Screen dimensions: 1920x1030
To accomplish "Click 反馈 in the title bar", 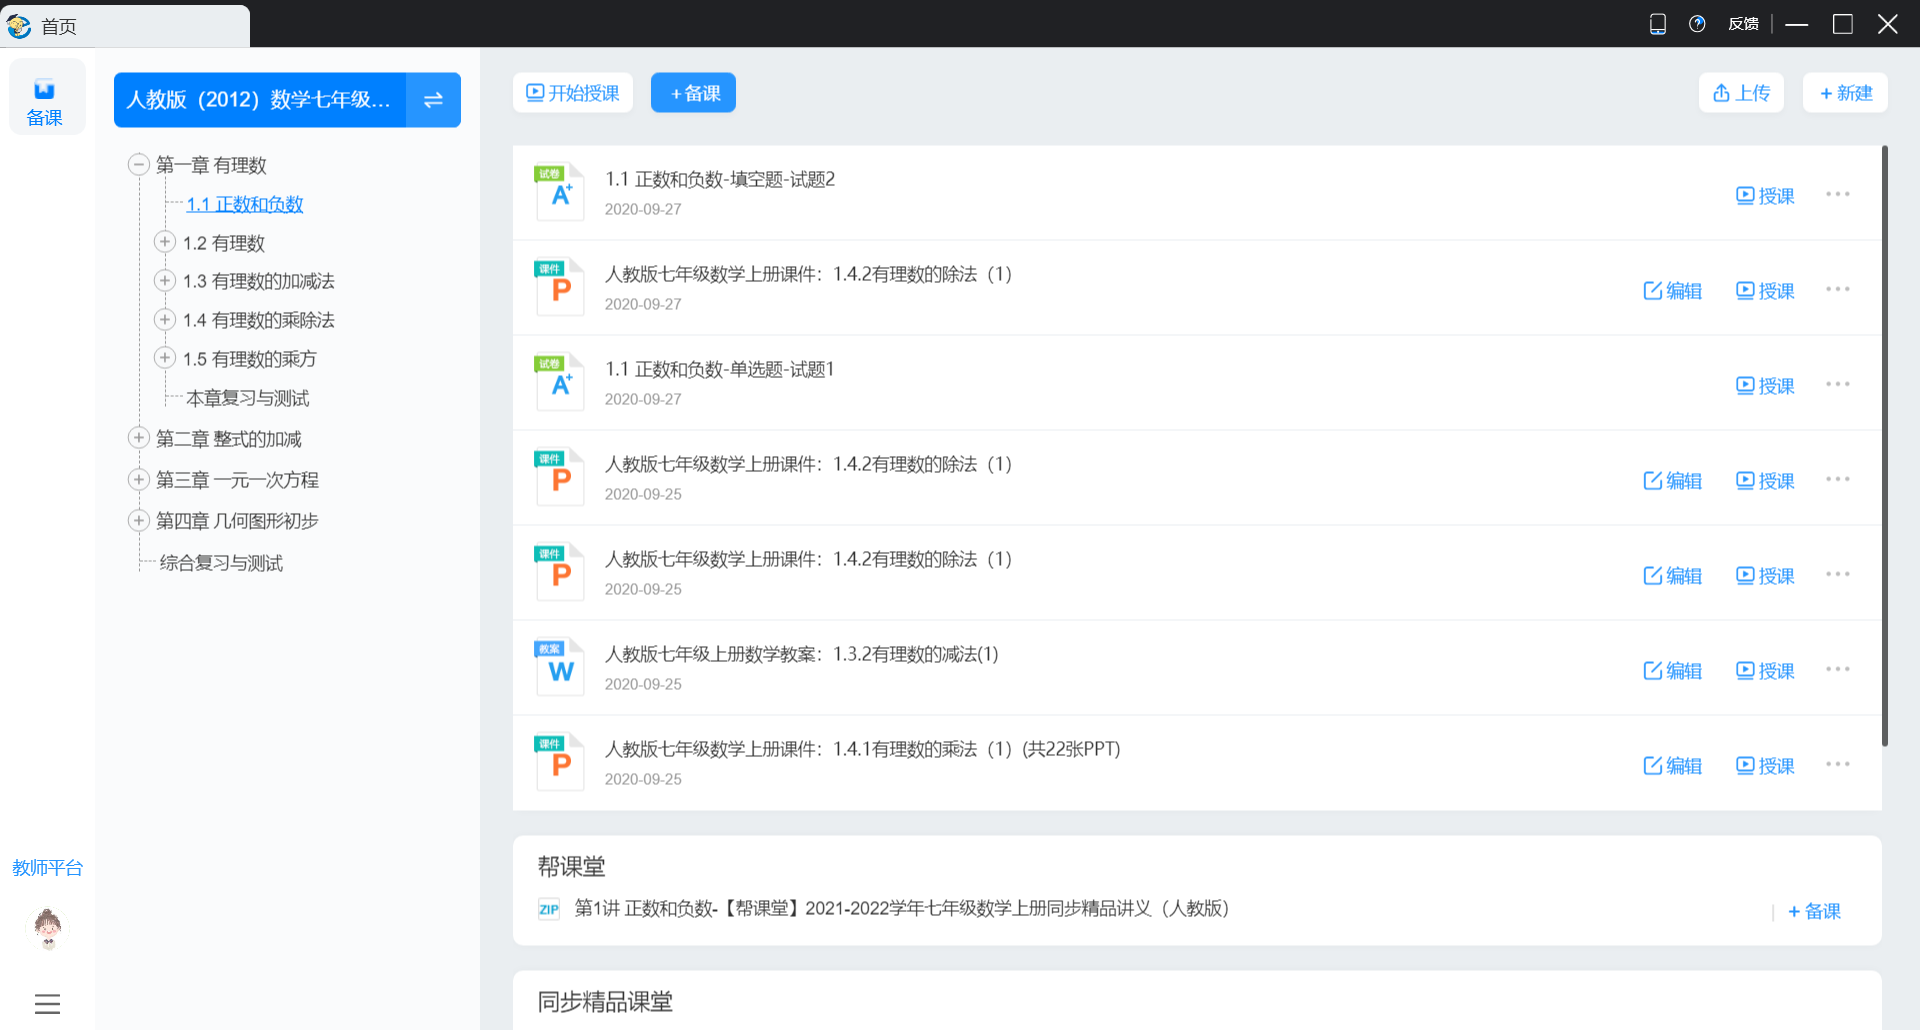I will [1743, 24].
